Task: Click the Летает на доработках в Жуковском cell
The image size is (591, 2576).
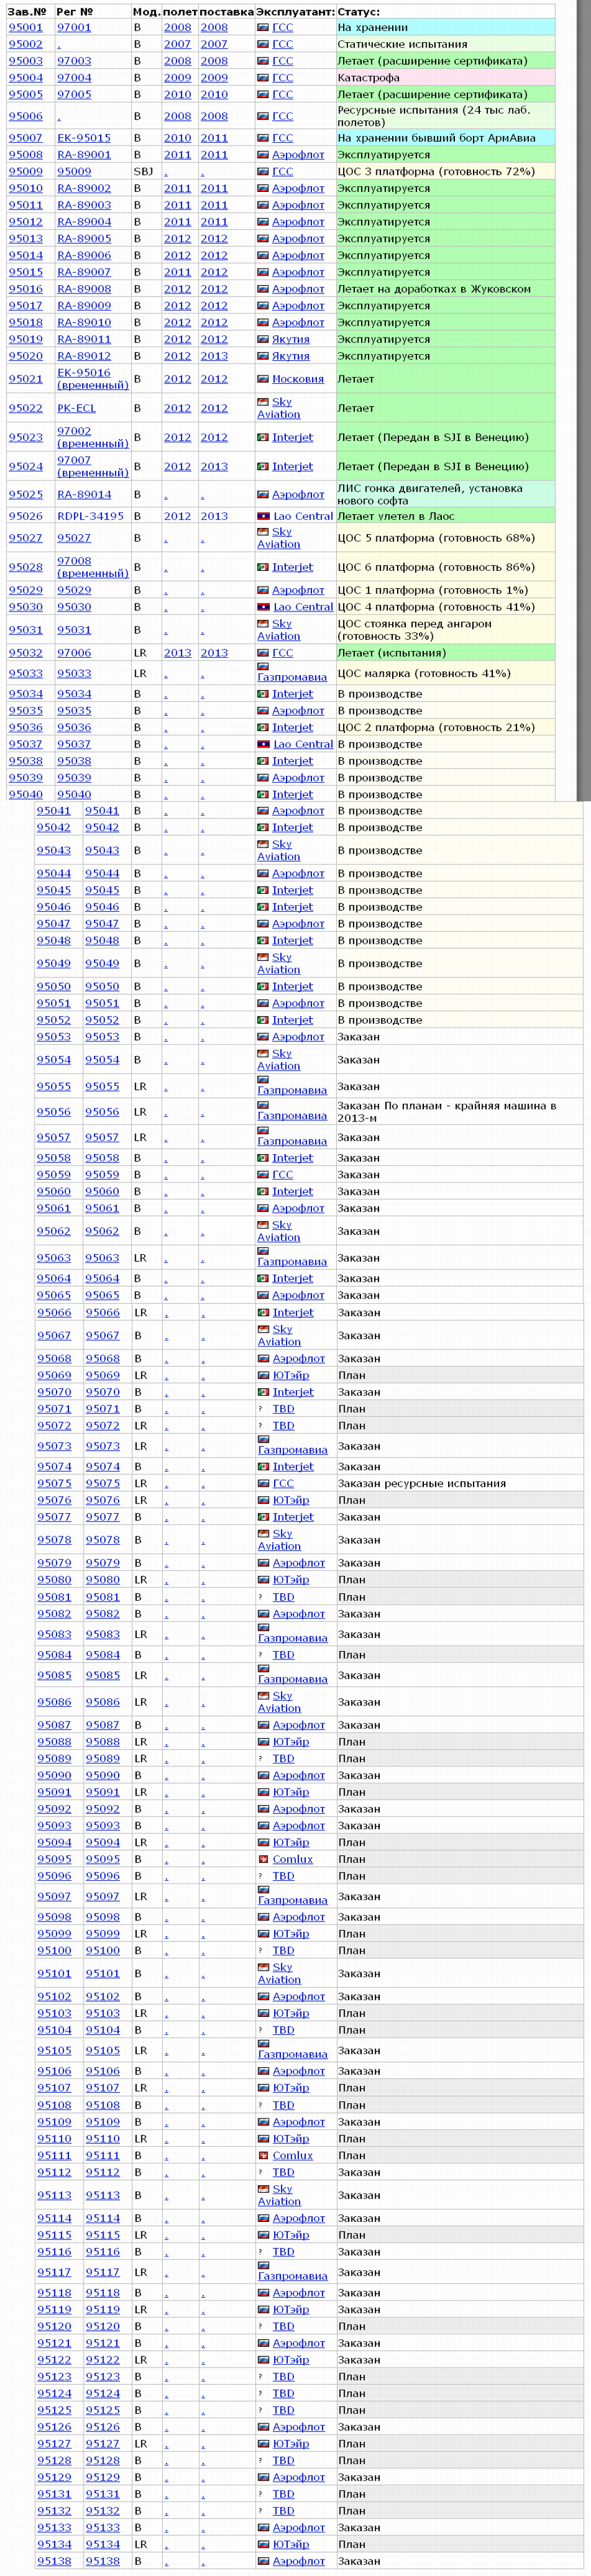Action: pyautogui.click(x=445, y=289)
